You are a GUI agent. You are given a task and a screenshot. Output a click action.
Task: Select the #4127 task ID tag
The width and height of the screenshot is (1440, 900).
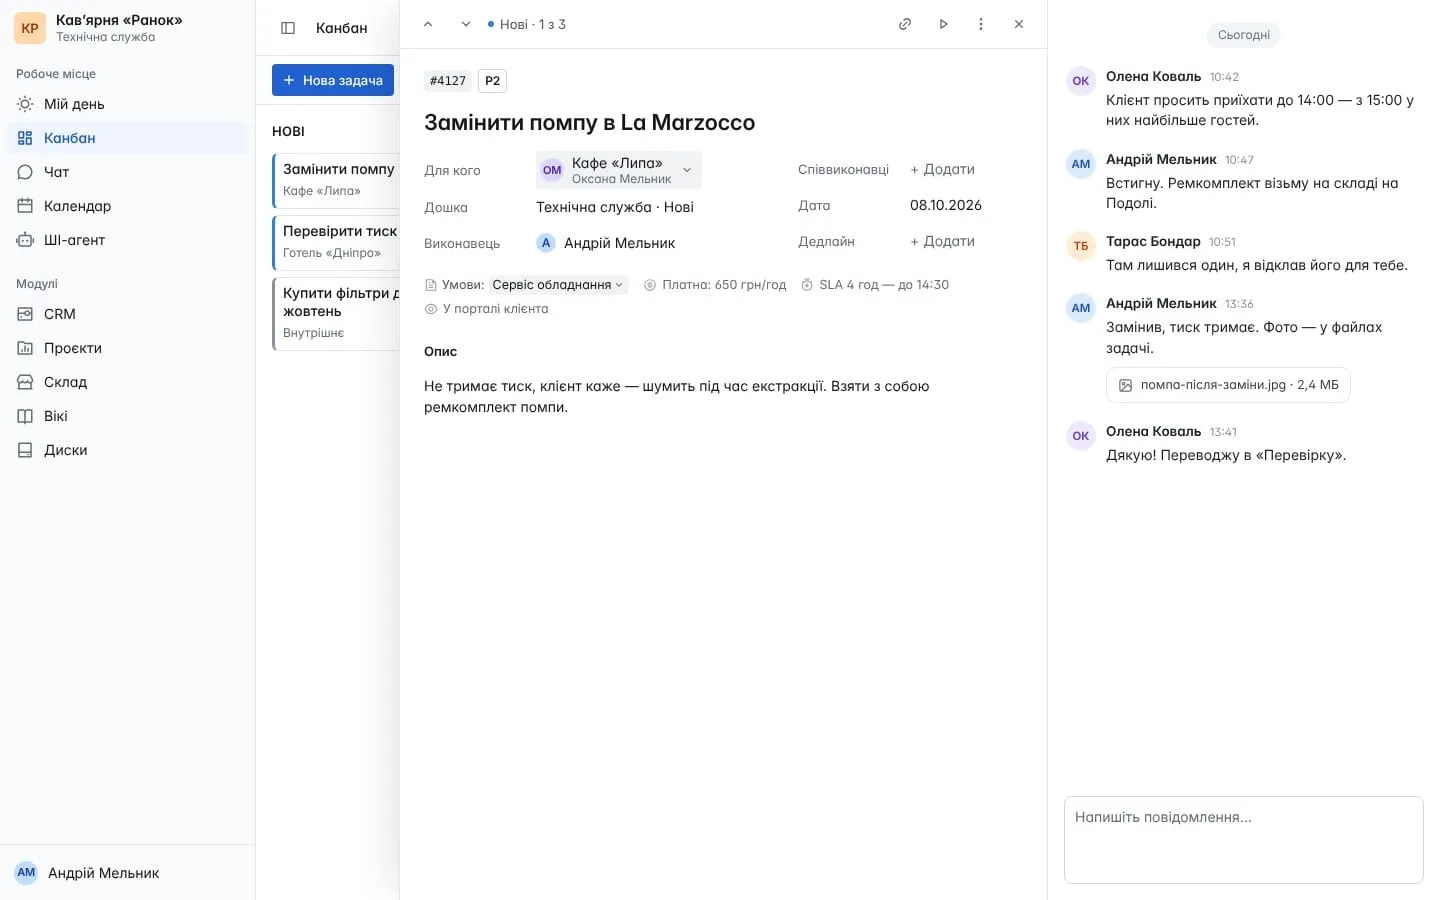coord(448,81)
